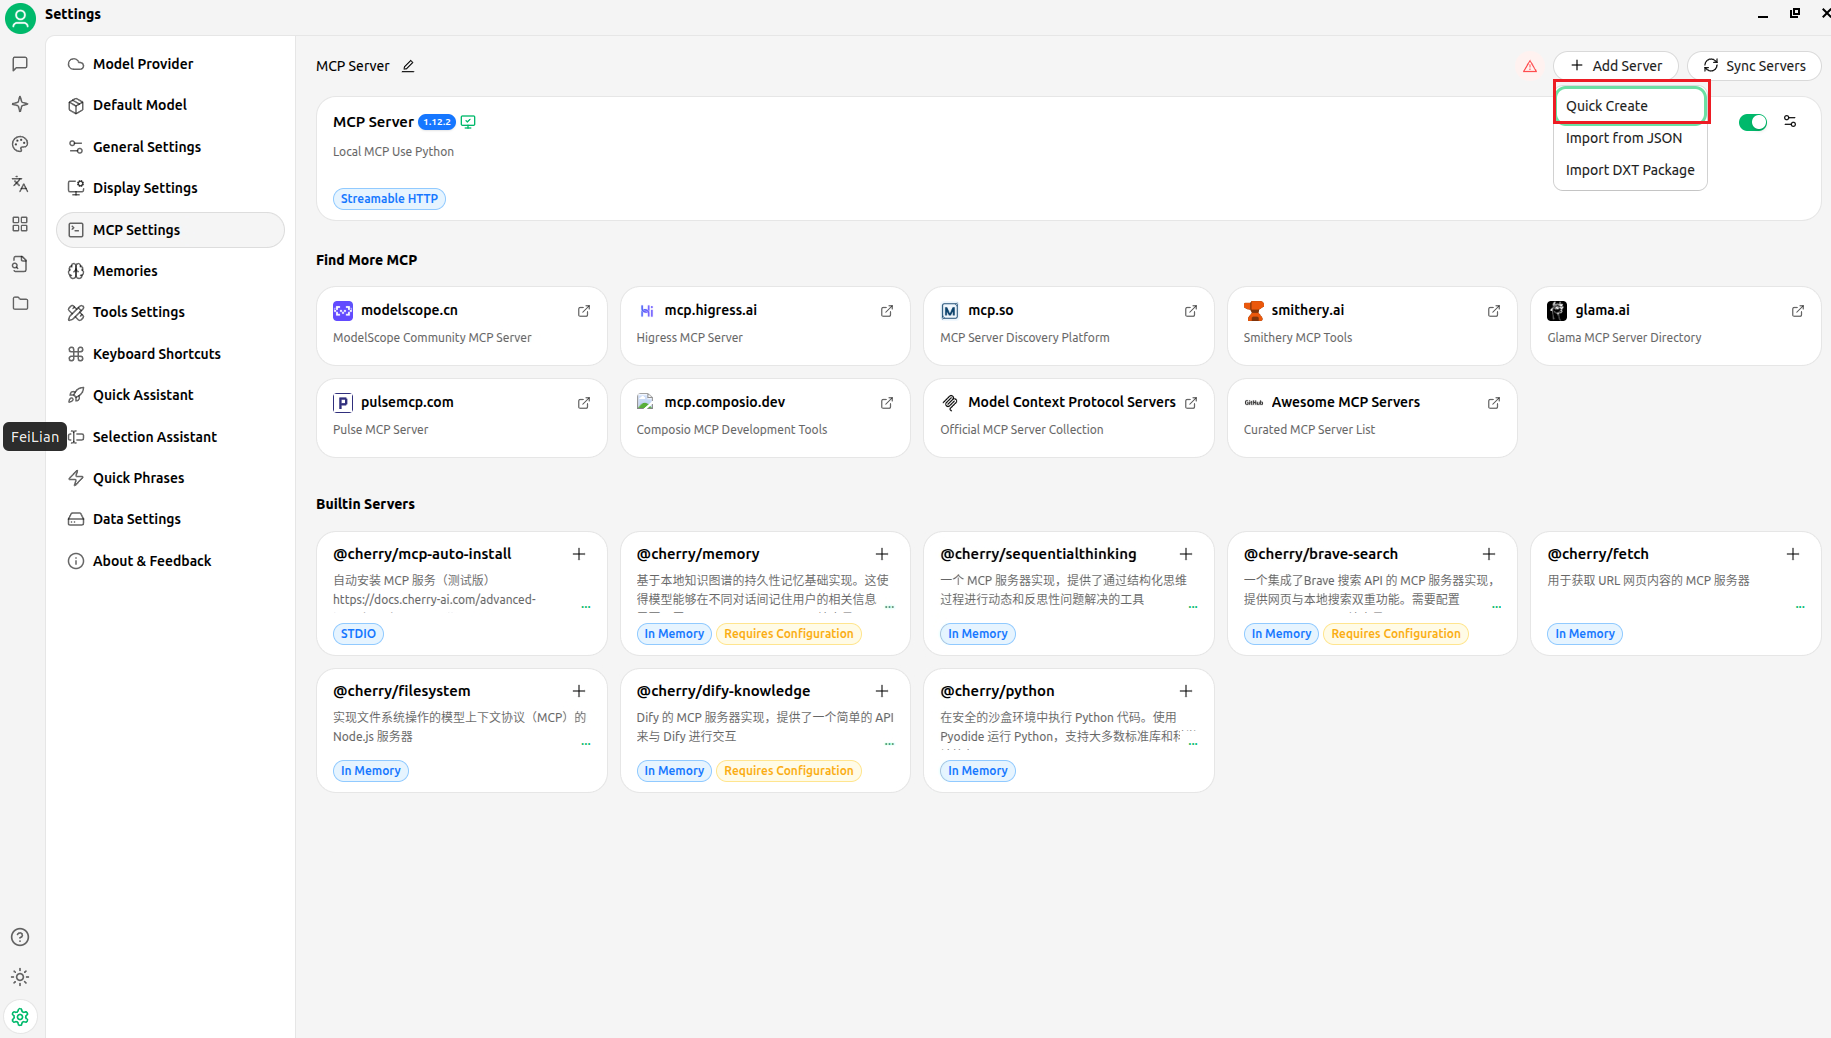1831x1038 pixels.
Task: Click the Sync Servers button
Action: click(x=1754, y=66)
